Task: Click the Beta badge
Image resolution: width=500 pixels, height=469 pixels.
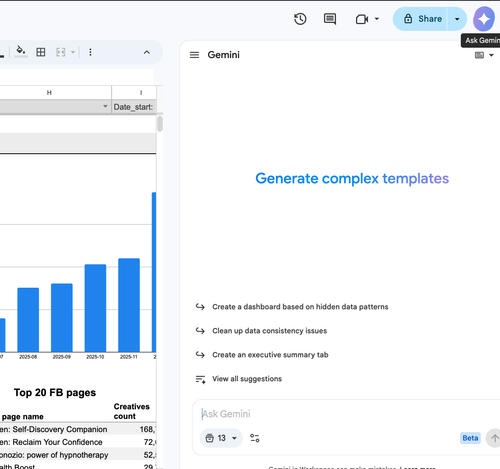Action: [470, 438]
